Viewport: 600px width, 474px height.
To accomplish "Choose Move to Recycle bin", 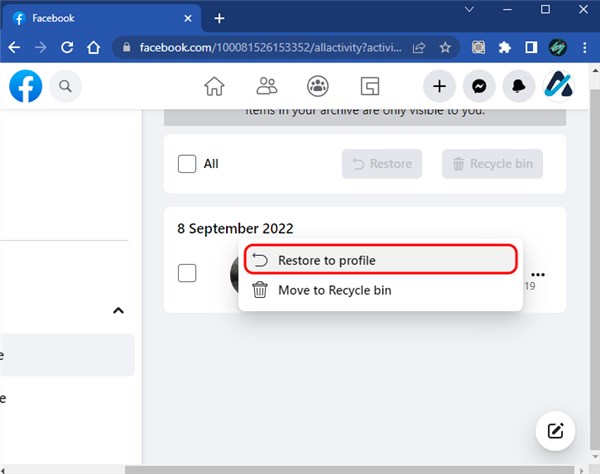I will pos(381,290).
